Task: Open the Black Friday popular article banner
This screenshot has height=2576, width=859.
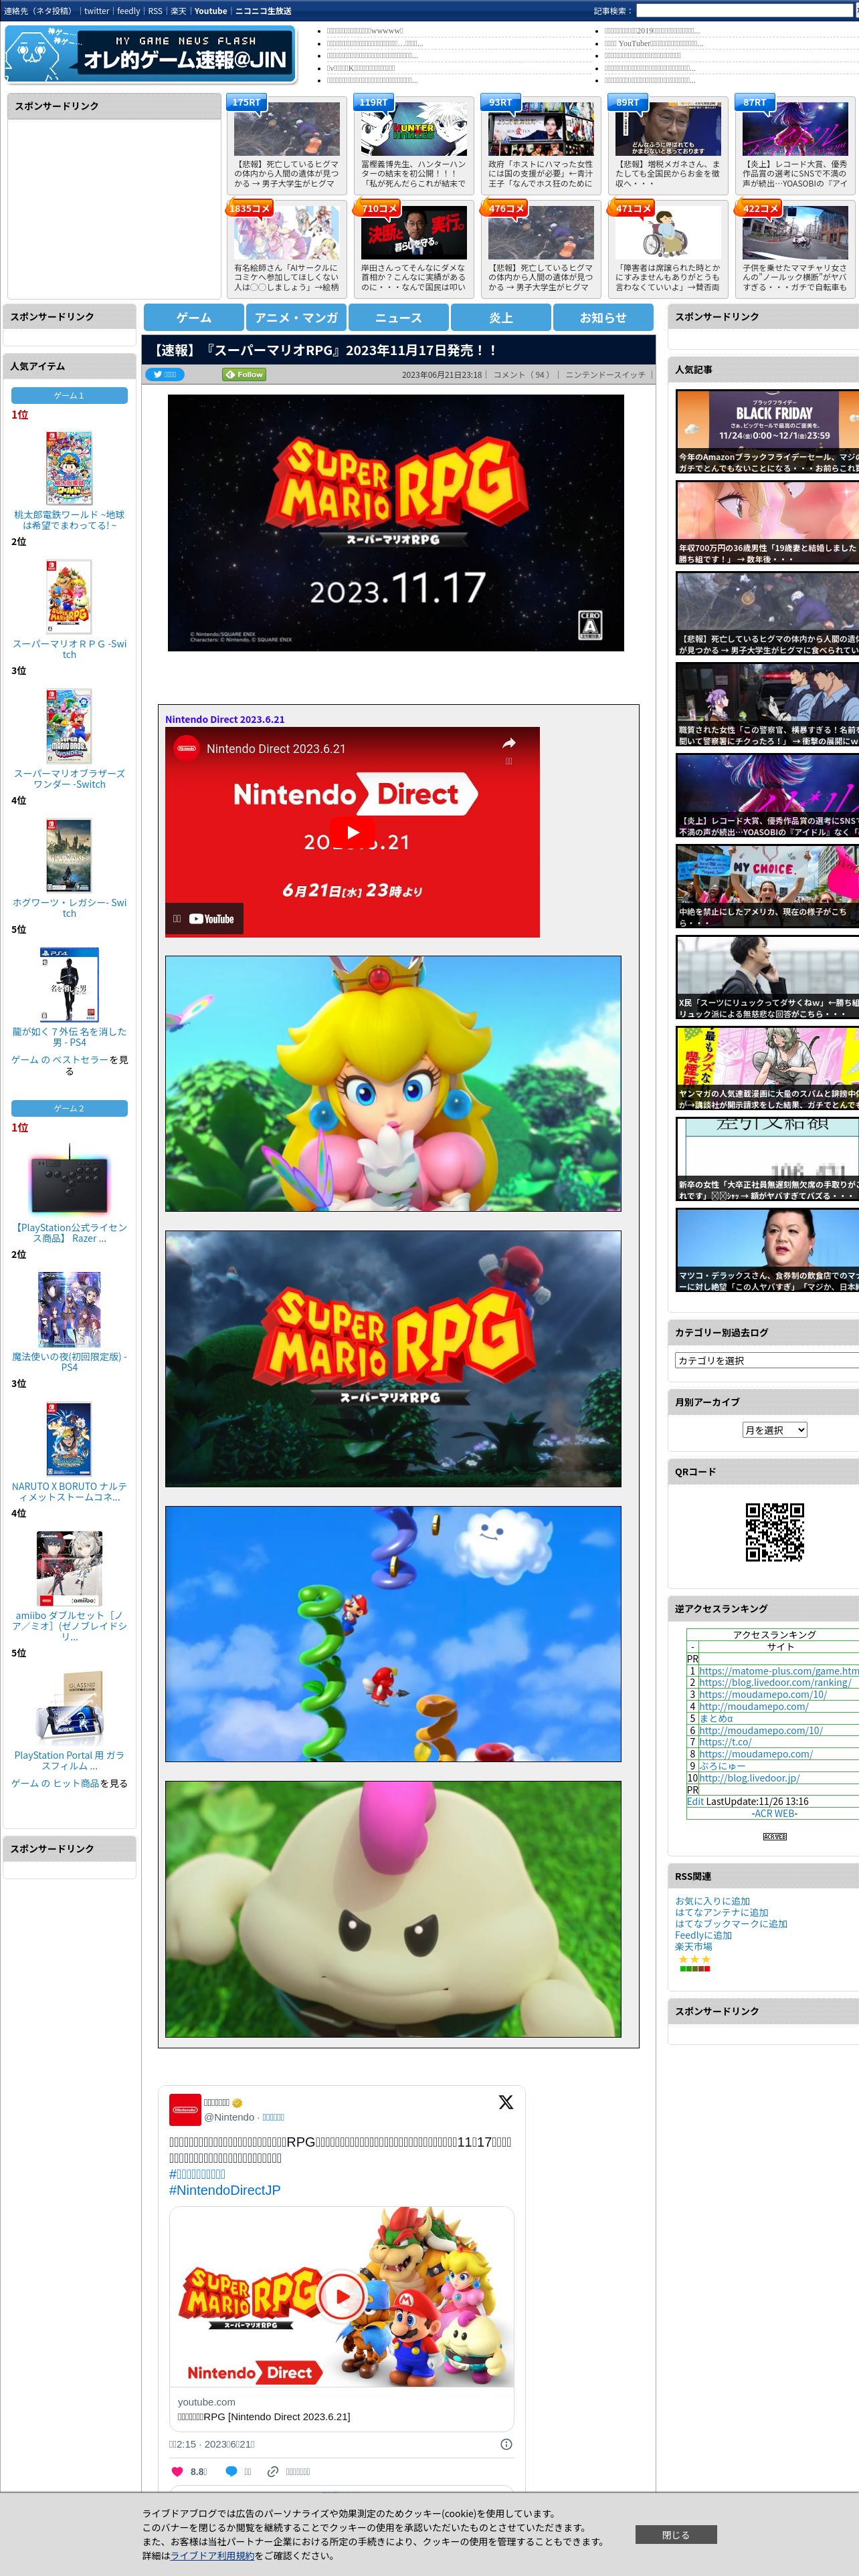Action: pos(767,432)
